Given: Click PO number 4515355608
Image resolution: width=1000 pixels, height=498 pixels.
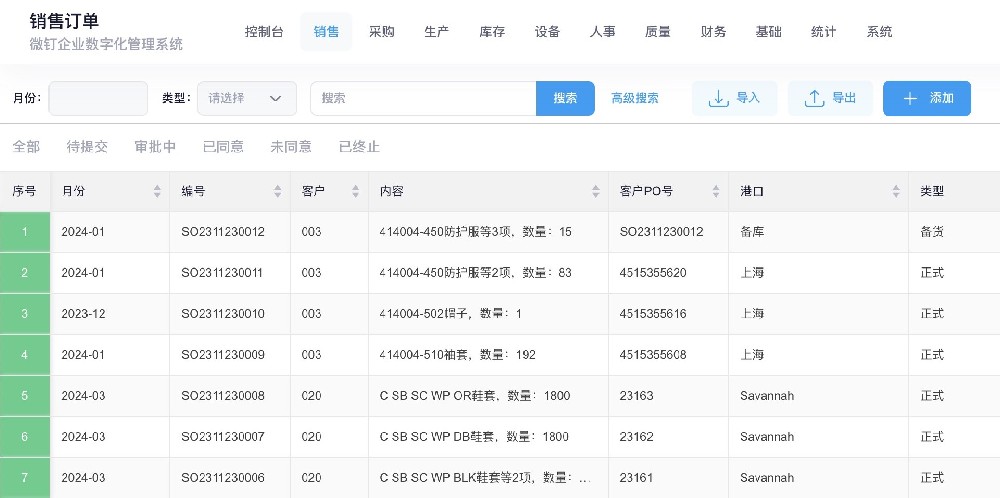Looking at the screenshot, I should tap(653, 355).
